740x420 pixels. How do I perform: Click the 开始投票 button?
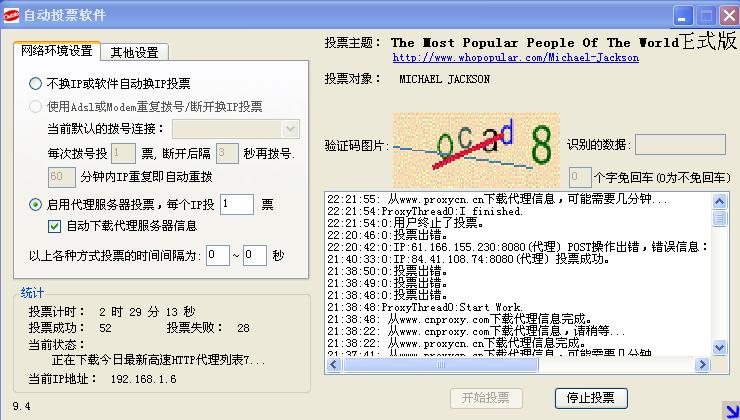tap(486, 398)
